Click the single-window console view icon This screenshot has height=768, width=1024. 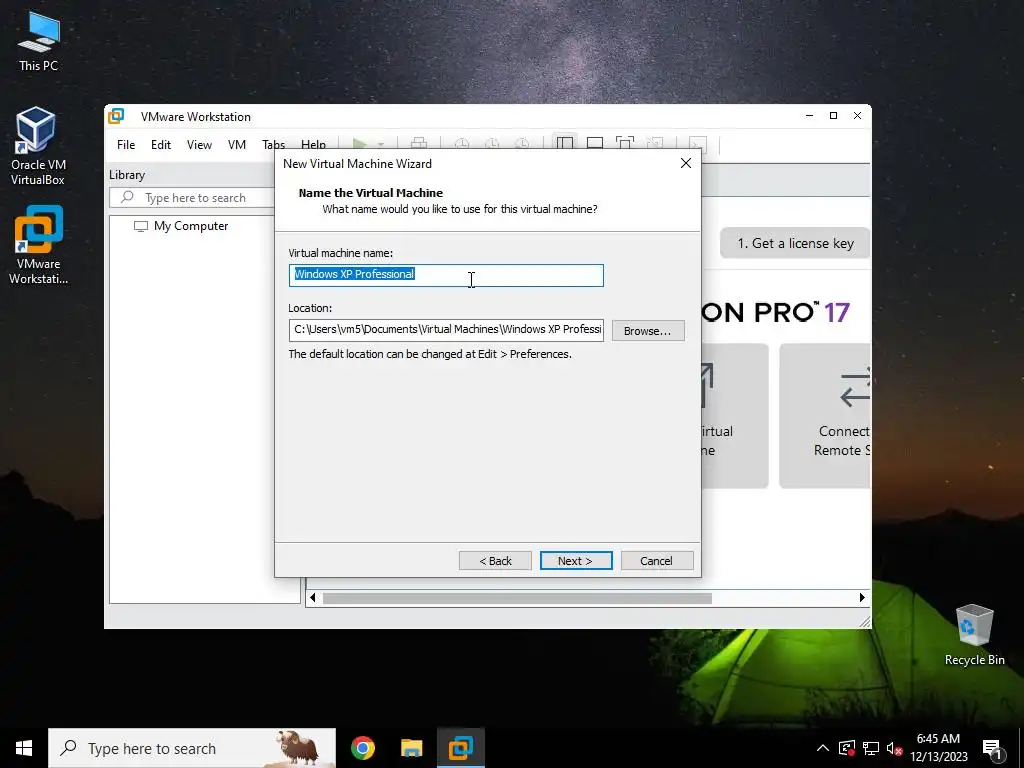[x=595, y=144]
